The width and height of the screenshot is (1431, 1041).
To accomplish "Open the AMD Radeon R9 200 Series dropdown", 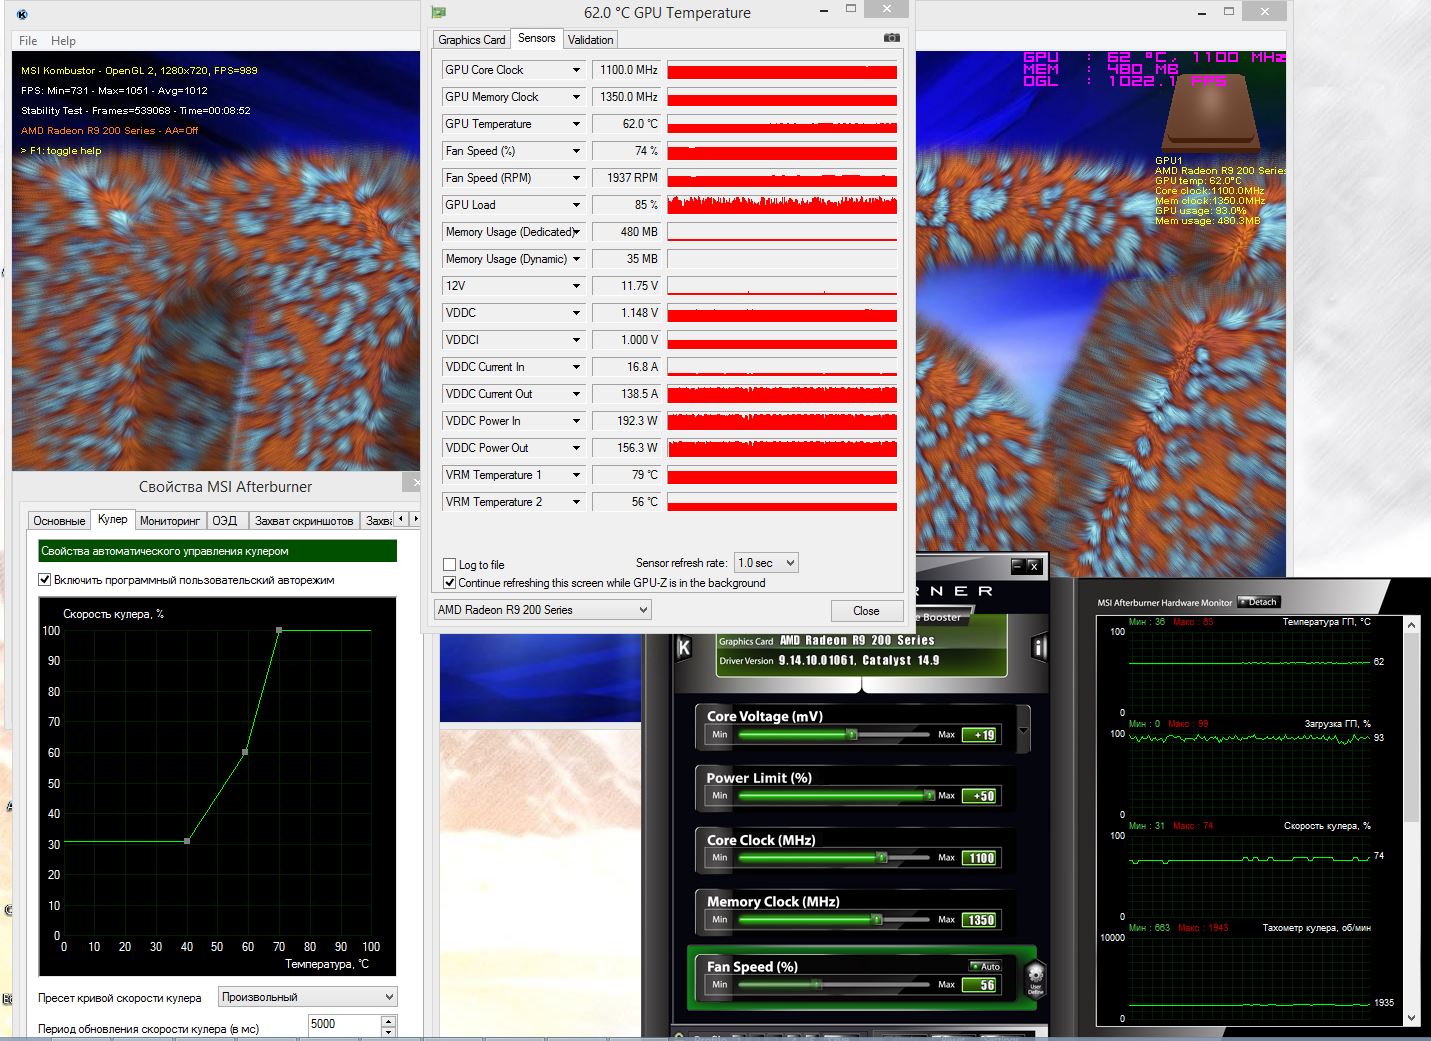I will 543,610.
